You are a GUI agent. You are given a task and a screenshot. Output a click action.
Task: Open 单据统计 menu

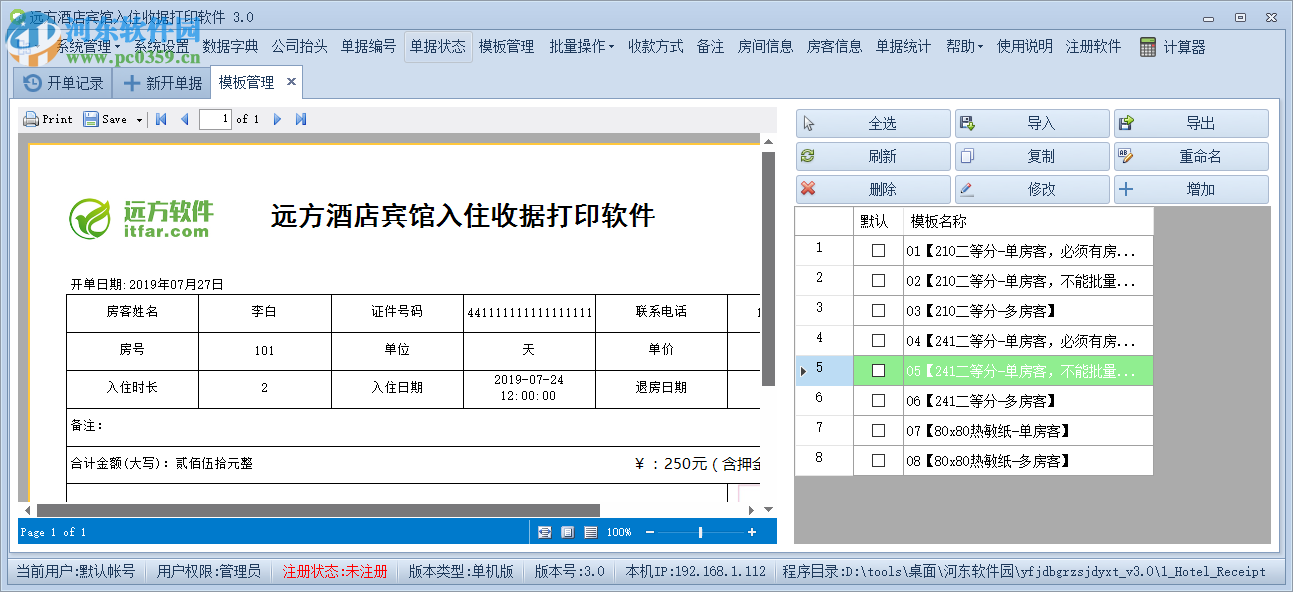903,46
